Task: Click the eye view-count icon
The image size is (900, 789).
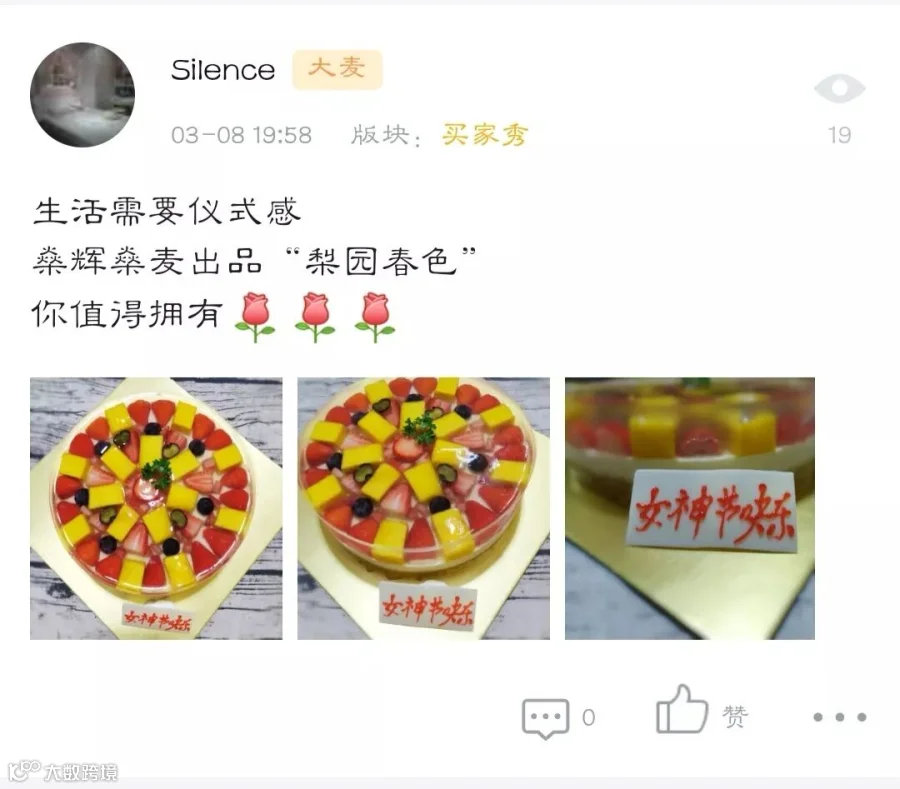Action: 839,88
